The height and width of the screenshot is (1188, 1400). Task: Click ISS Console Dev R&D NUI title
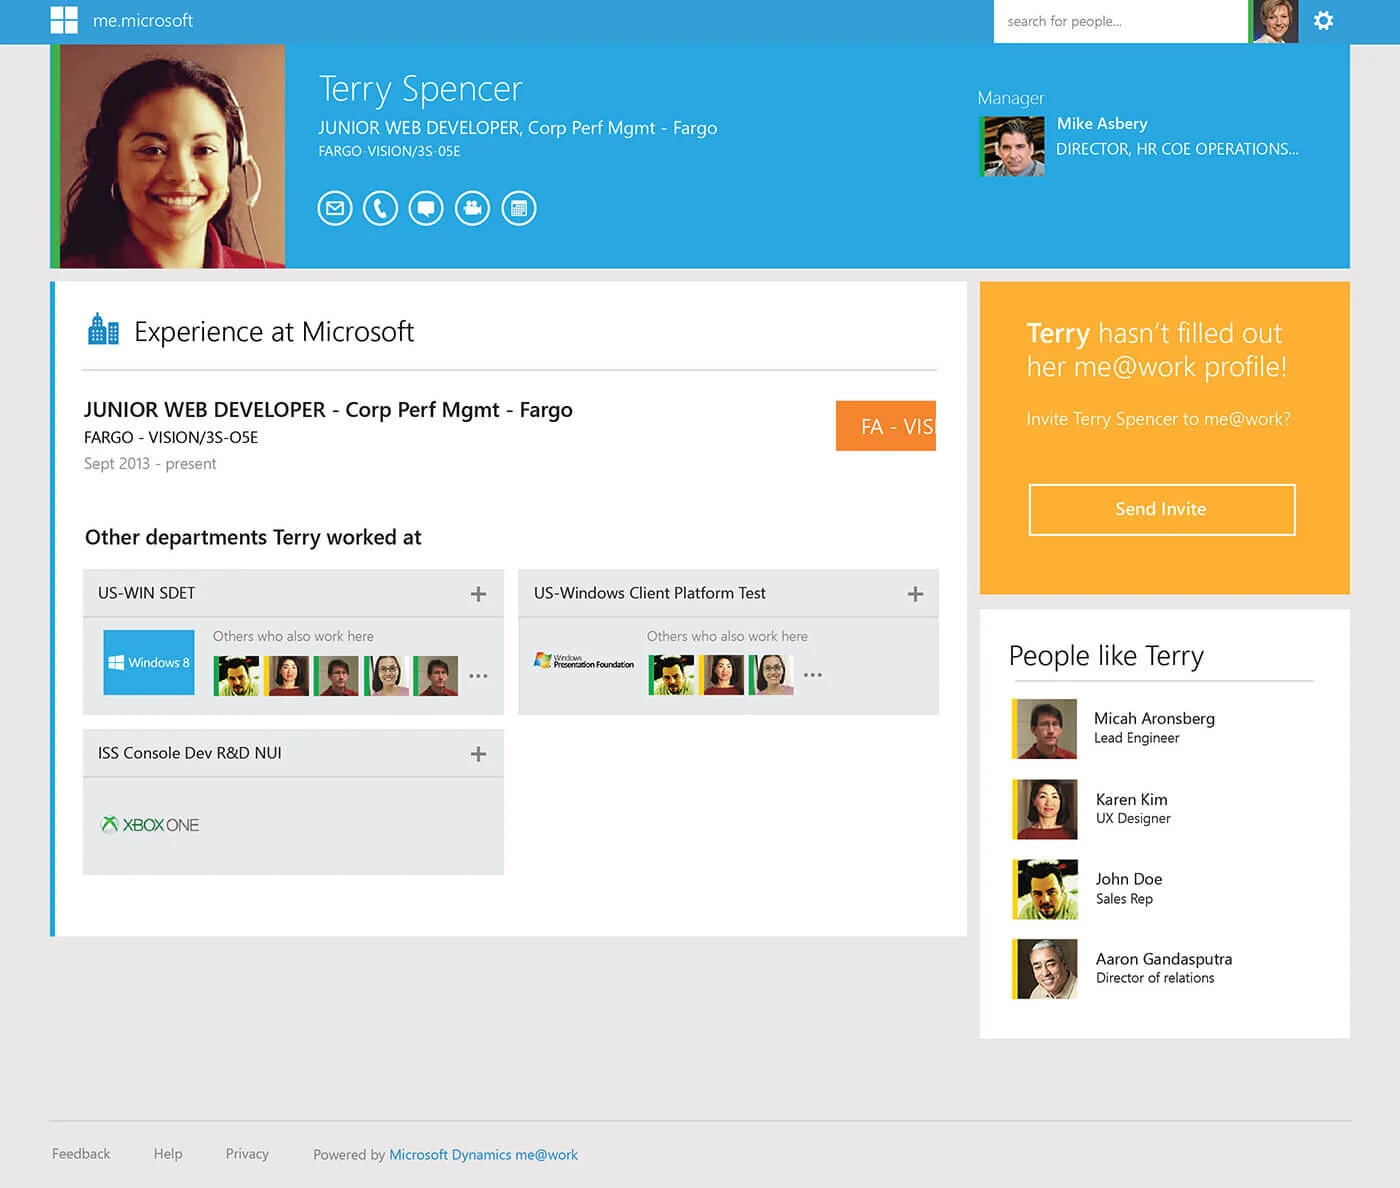[190, 753]
